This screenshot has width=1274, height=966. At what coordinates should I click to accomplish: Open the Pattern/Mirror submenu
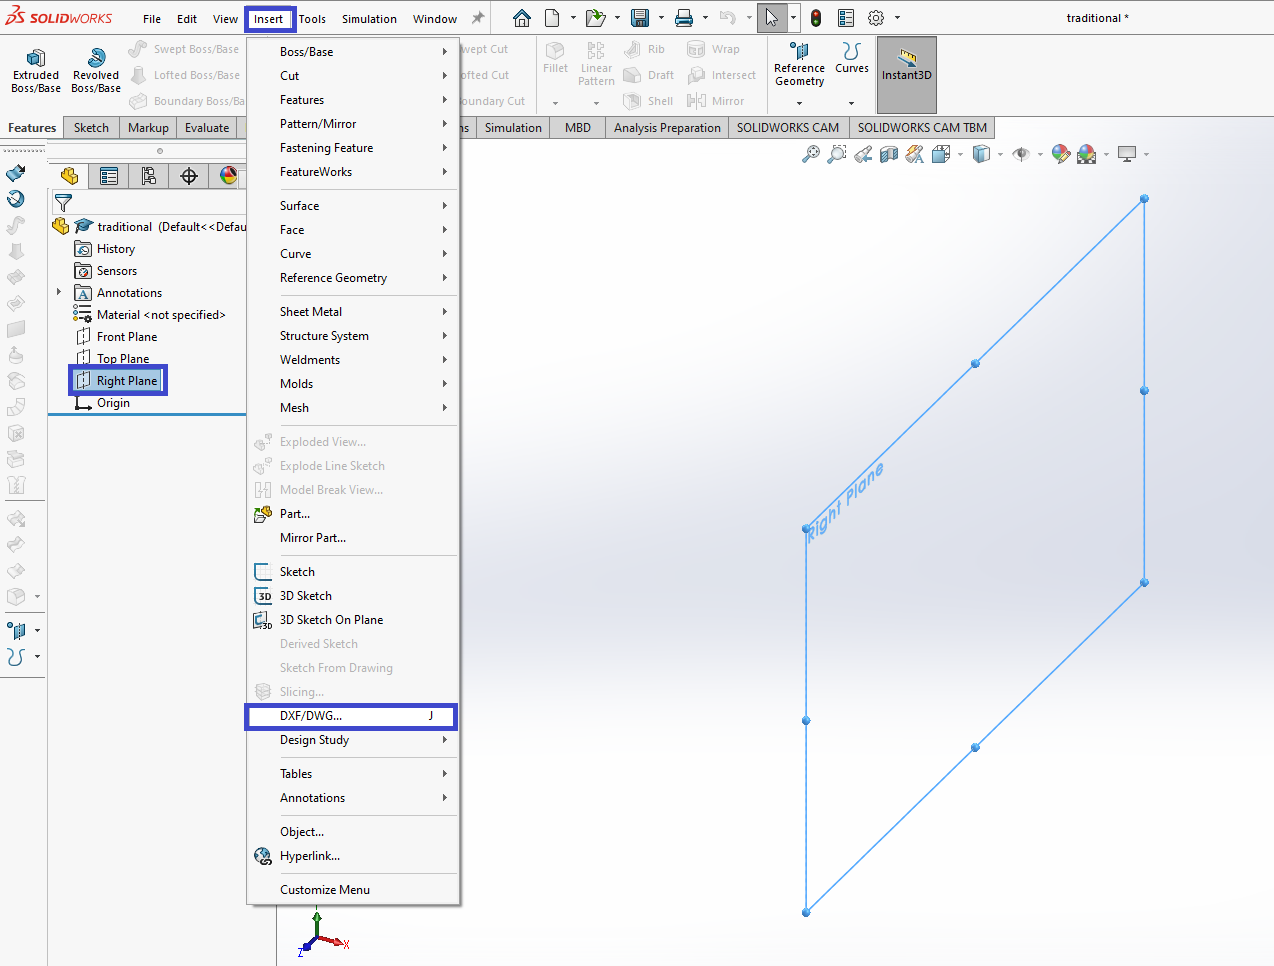point(353,123)
